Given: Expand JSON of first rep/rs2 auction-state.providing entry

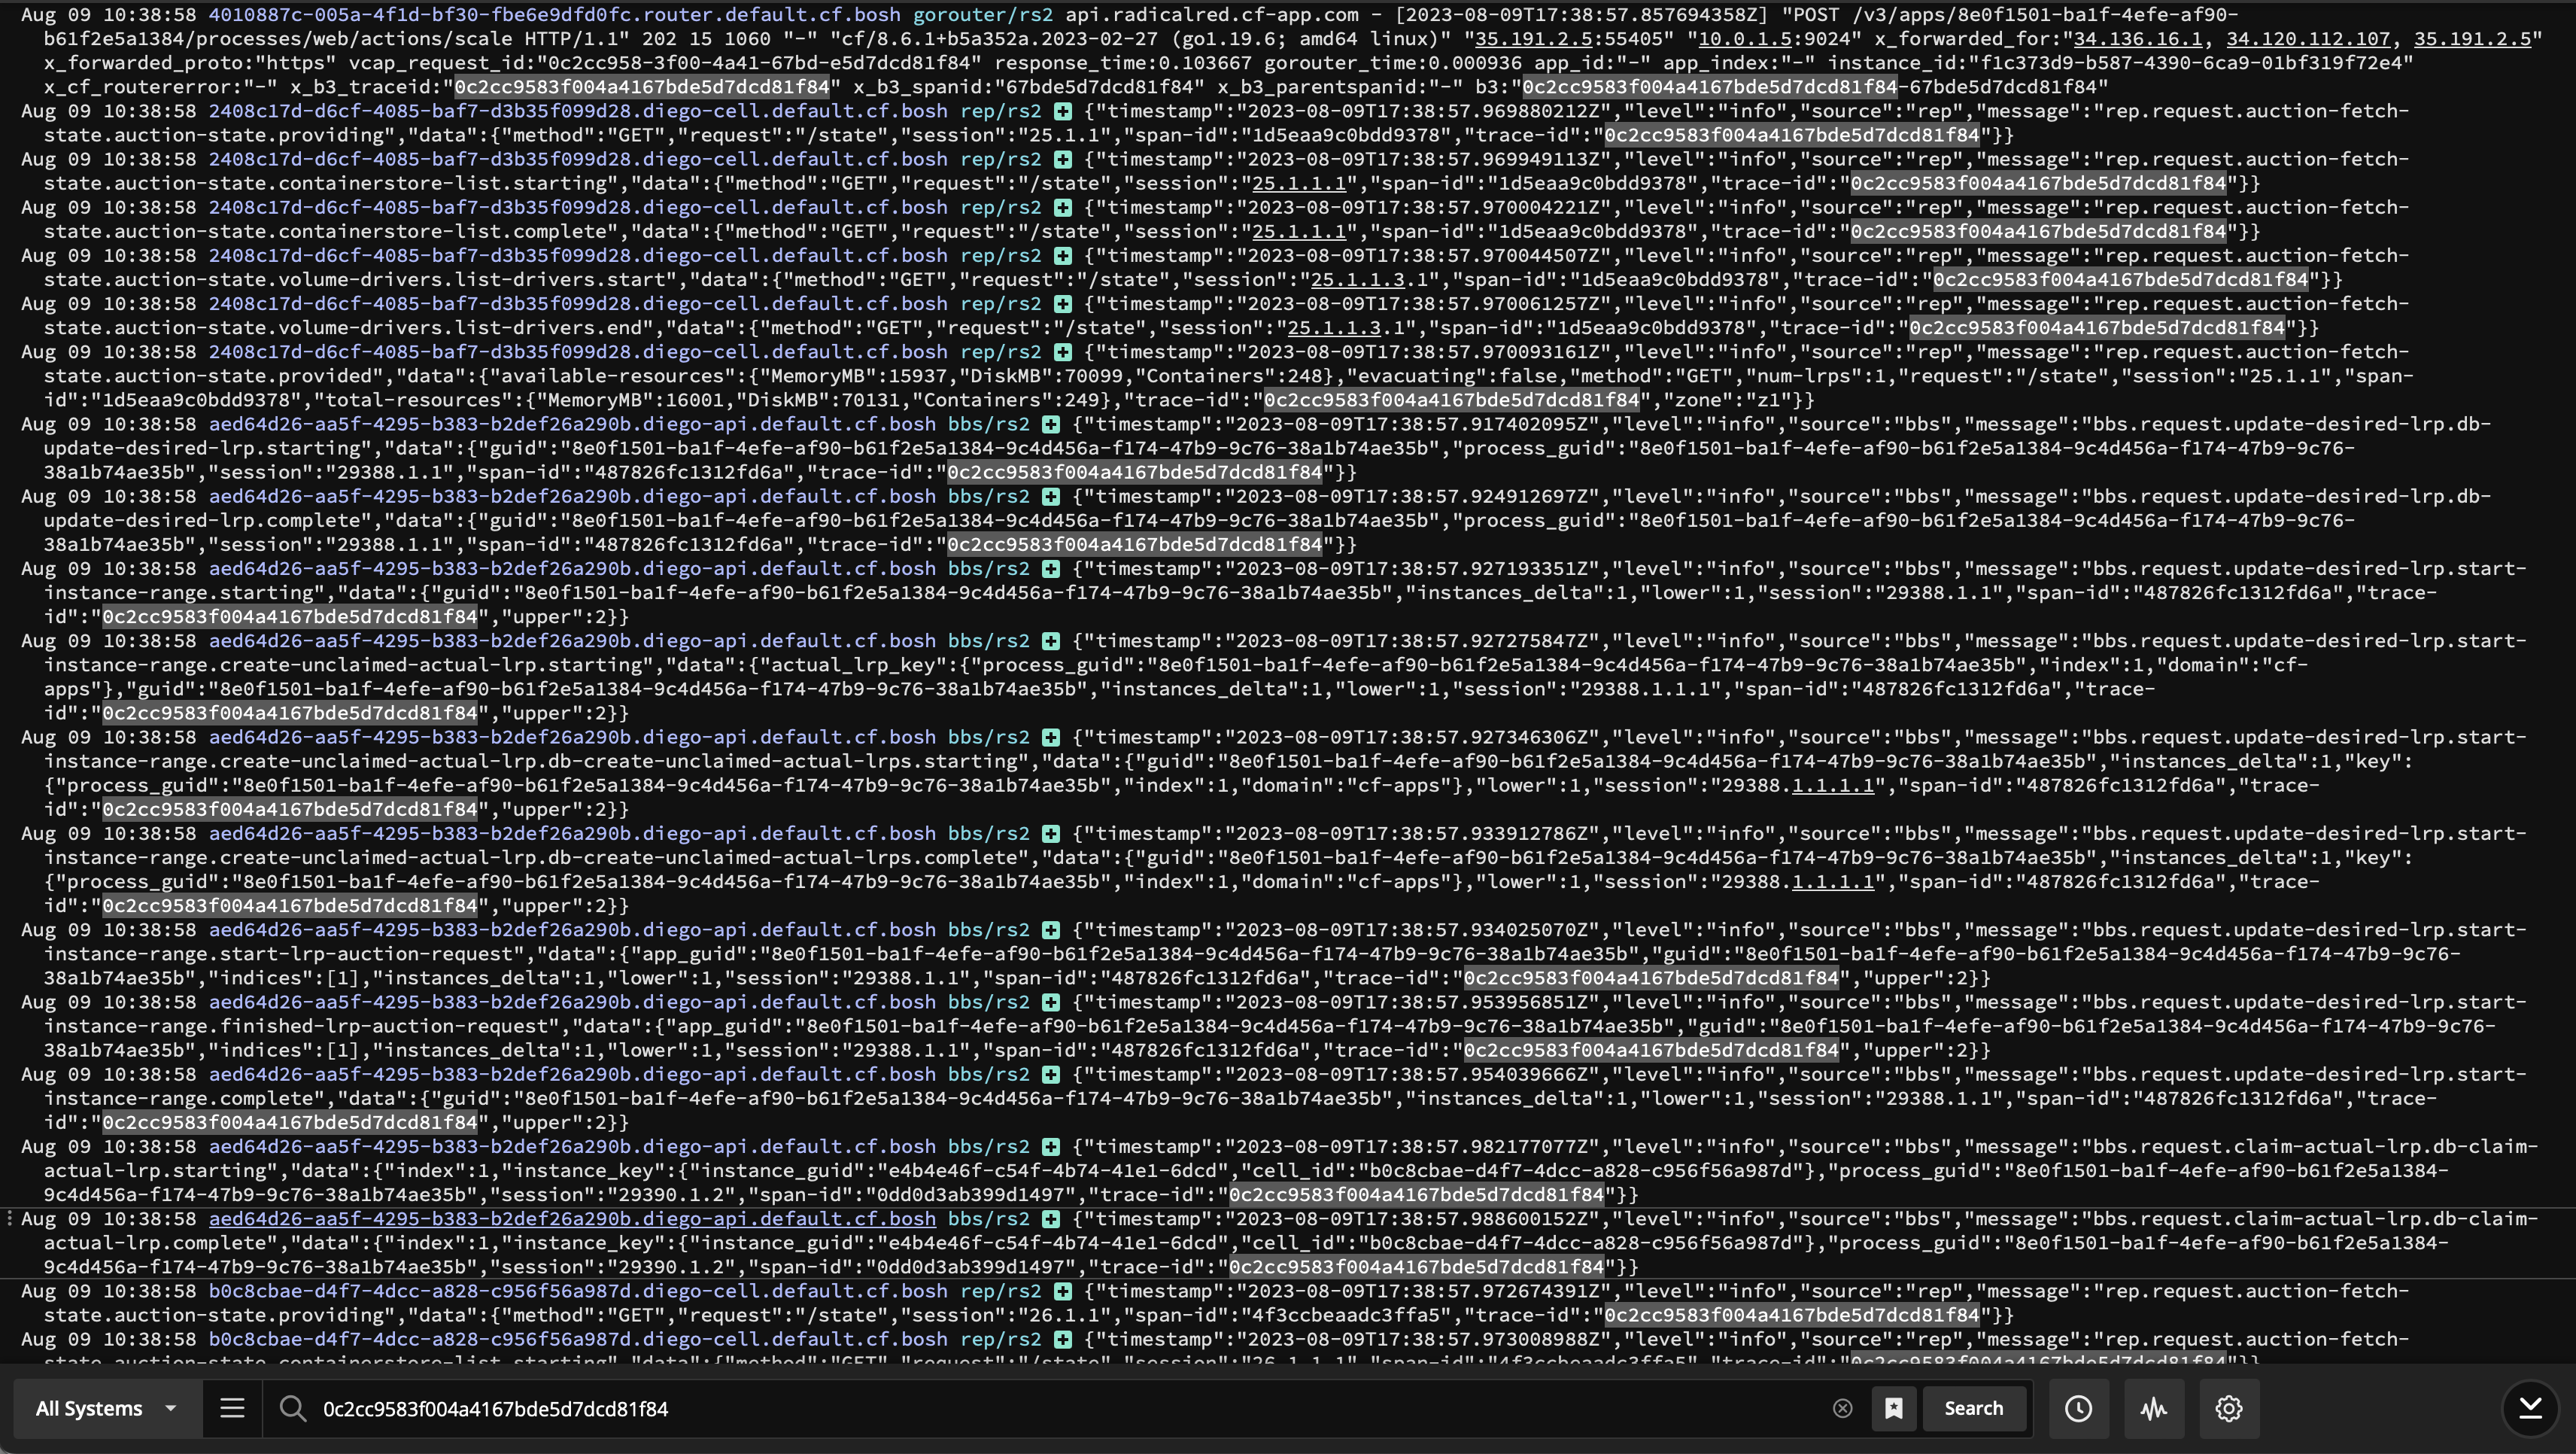Looking at the screenshot, I should [x=1063, y=111].
